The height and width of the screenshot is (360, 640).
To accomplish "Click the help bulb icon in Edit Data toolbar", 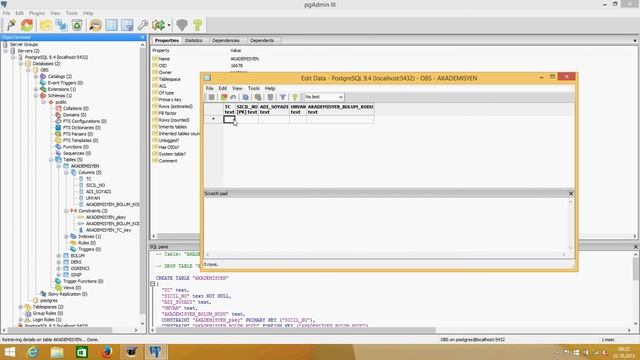I will [x=295, y=97].
